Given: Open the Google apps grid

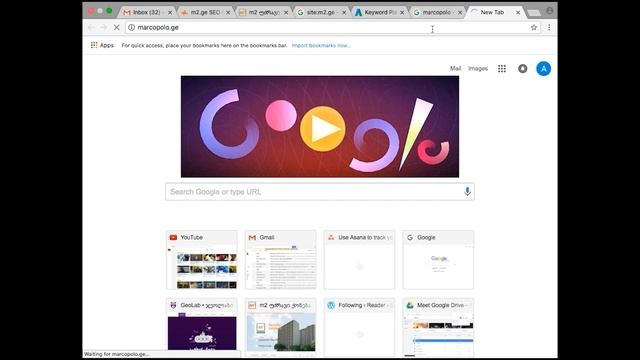Looking at the screenshot, I should pos(502,69).
